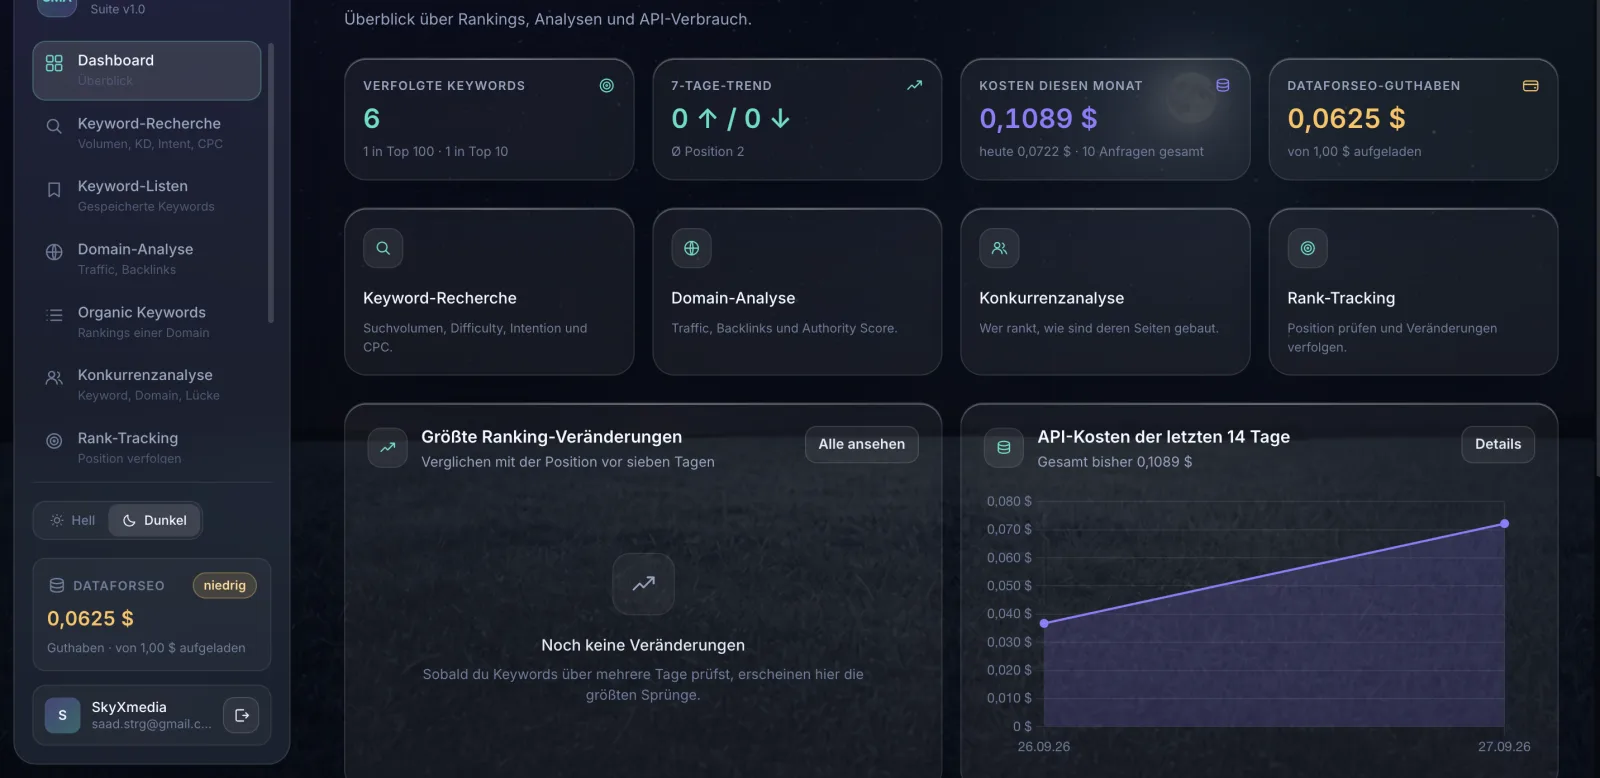Switch theme to Hell
The image size is (1600, 778).
point(72,520)
